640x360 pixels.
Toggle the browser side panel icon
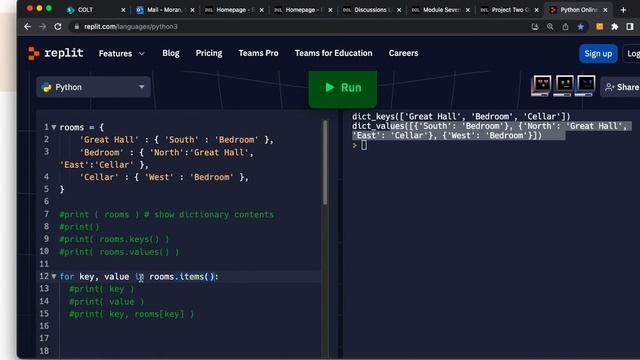pyautogui.click(x=630, y=27)
